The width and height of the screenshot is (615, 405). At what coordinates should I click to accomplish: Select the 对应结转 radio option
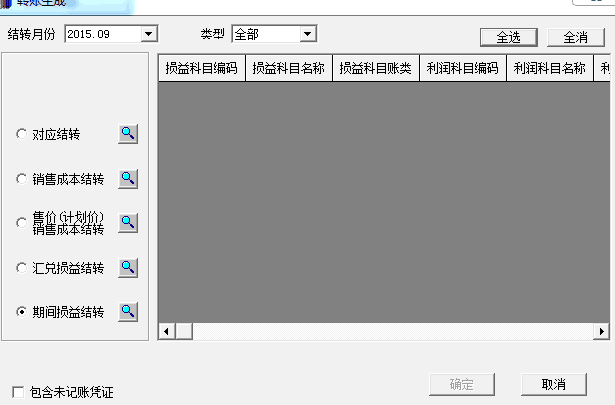click(x=21, y=134)
